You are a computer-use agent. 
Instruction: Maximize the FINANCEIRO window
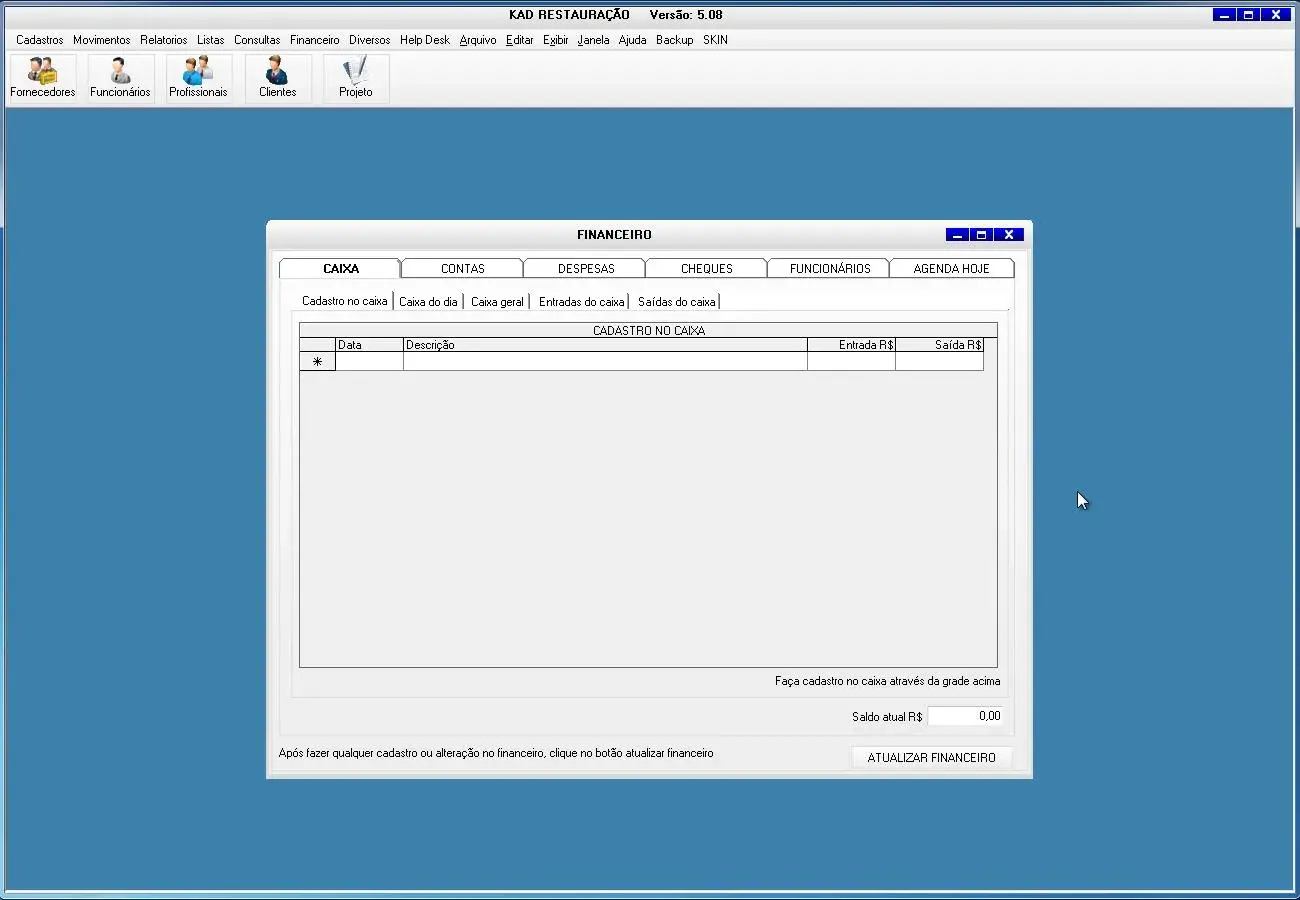pyautogui.click(x=983, y=234)
